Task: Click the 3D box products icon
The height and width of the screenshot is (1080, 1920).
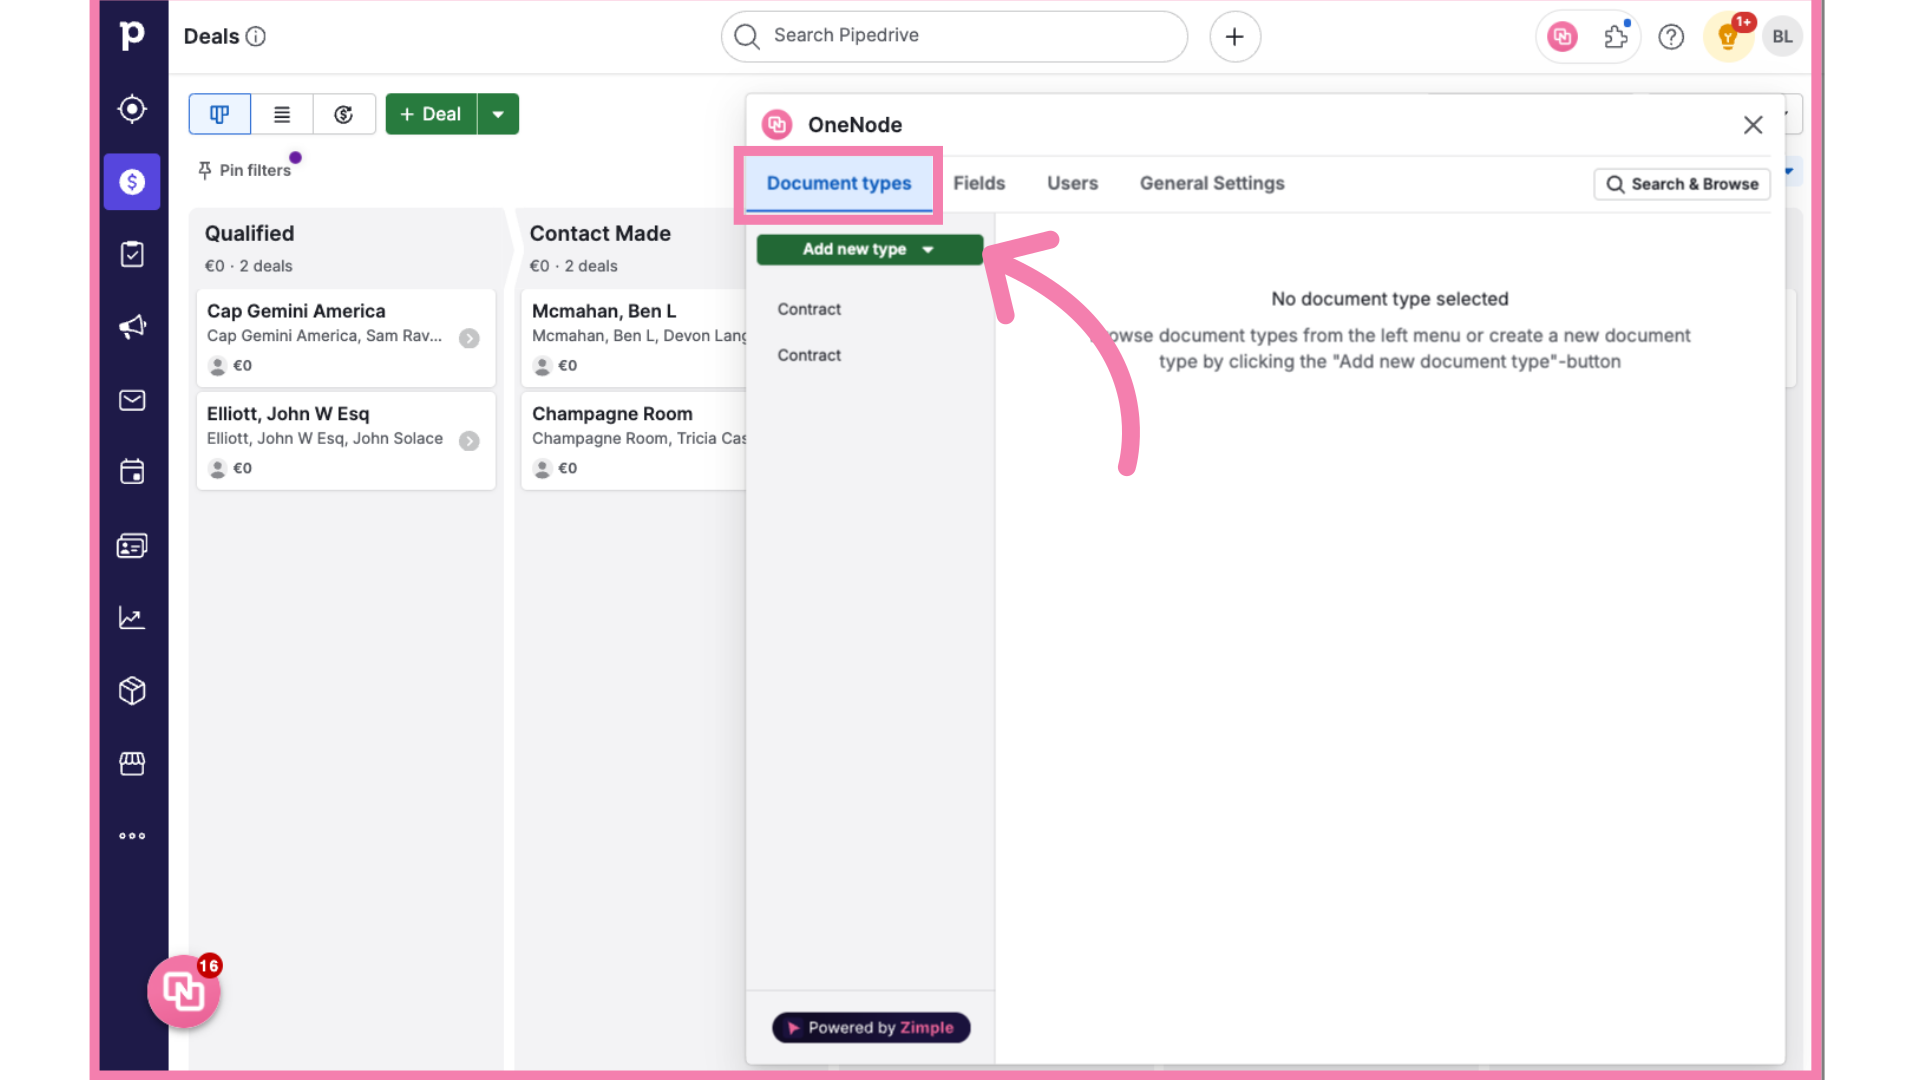Action: coord(132,691)
